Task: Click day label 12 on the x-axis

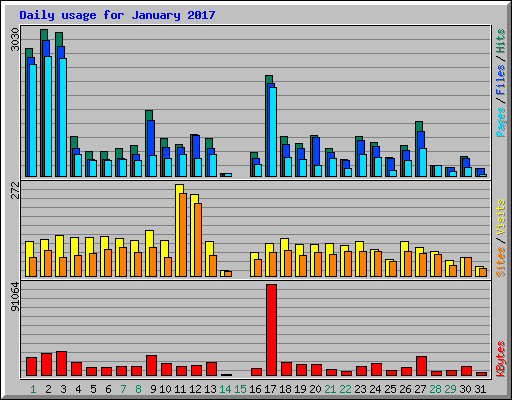Action: pos(195,389)
